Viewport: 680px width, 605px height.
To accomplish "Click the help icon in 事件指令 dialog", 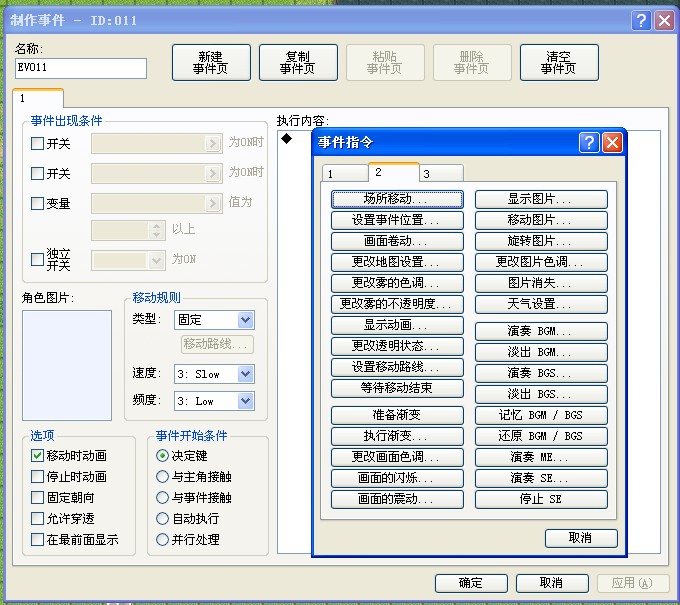I will pyautogui.click(x=589, y=142).
